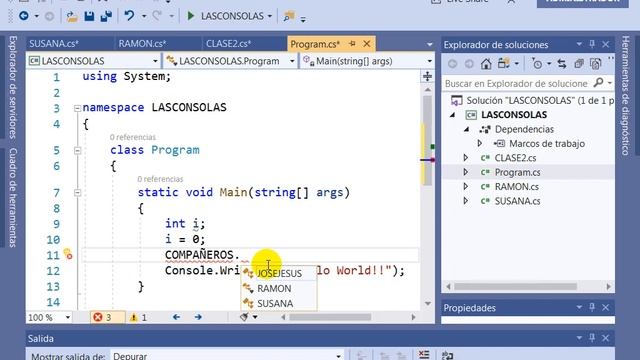The height and width of the screenshot is (360, 640).
Task: Select the Program.cs tab
Action: (315, 44)
